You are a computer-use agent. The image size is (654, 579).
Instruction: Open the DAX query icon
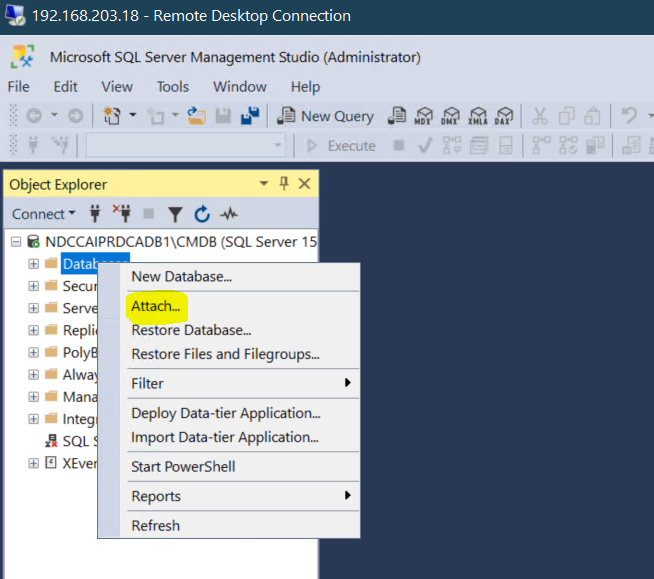click(504, 116)
